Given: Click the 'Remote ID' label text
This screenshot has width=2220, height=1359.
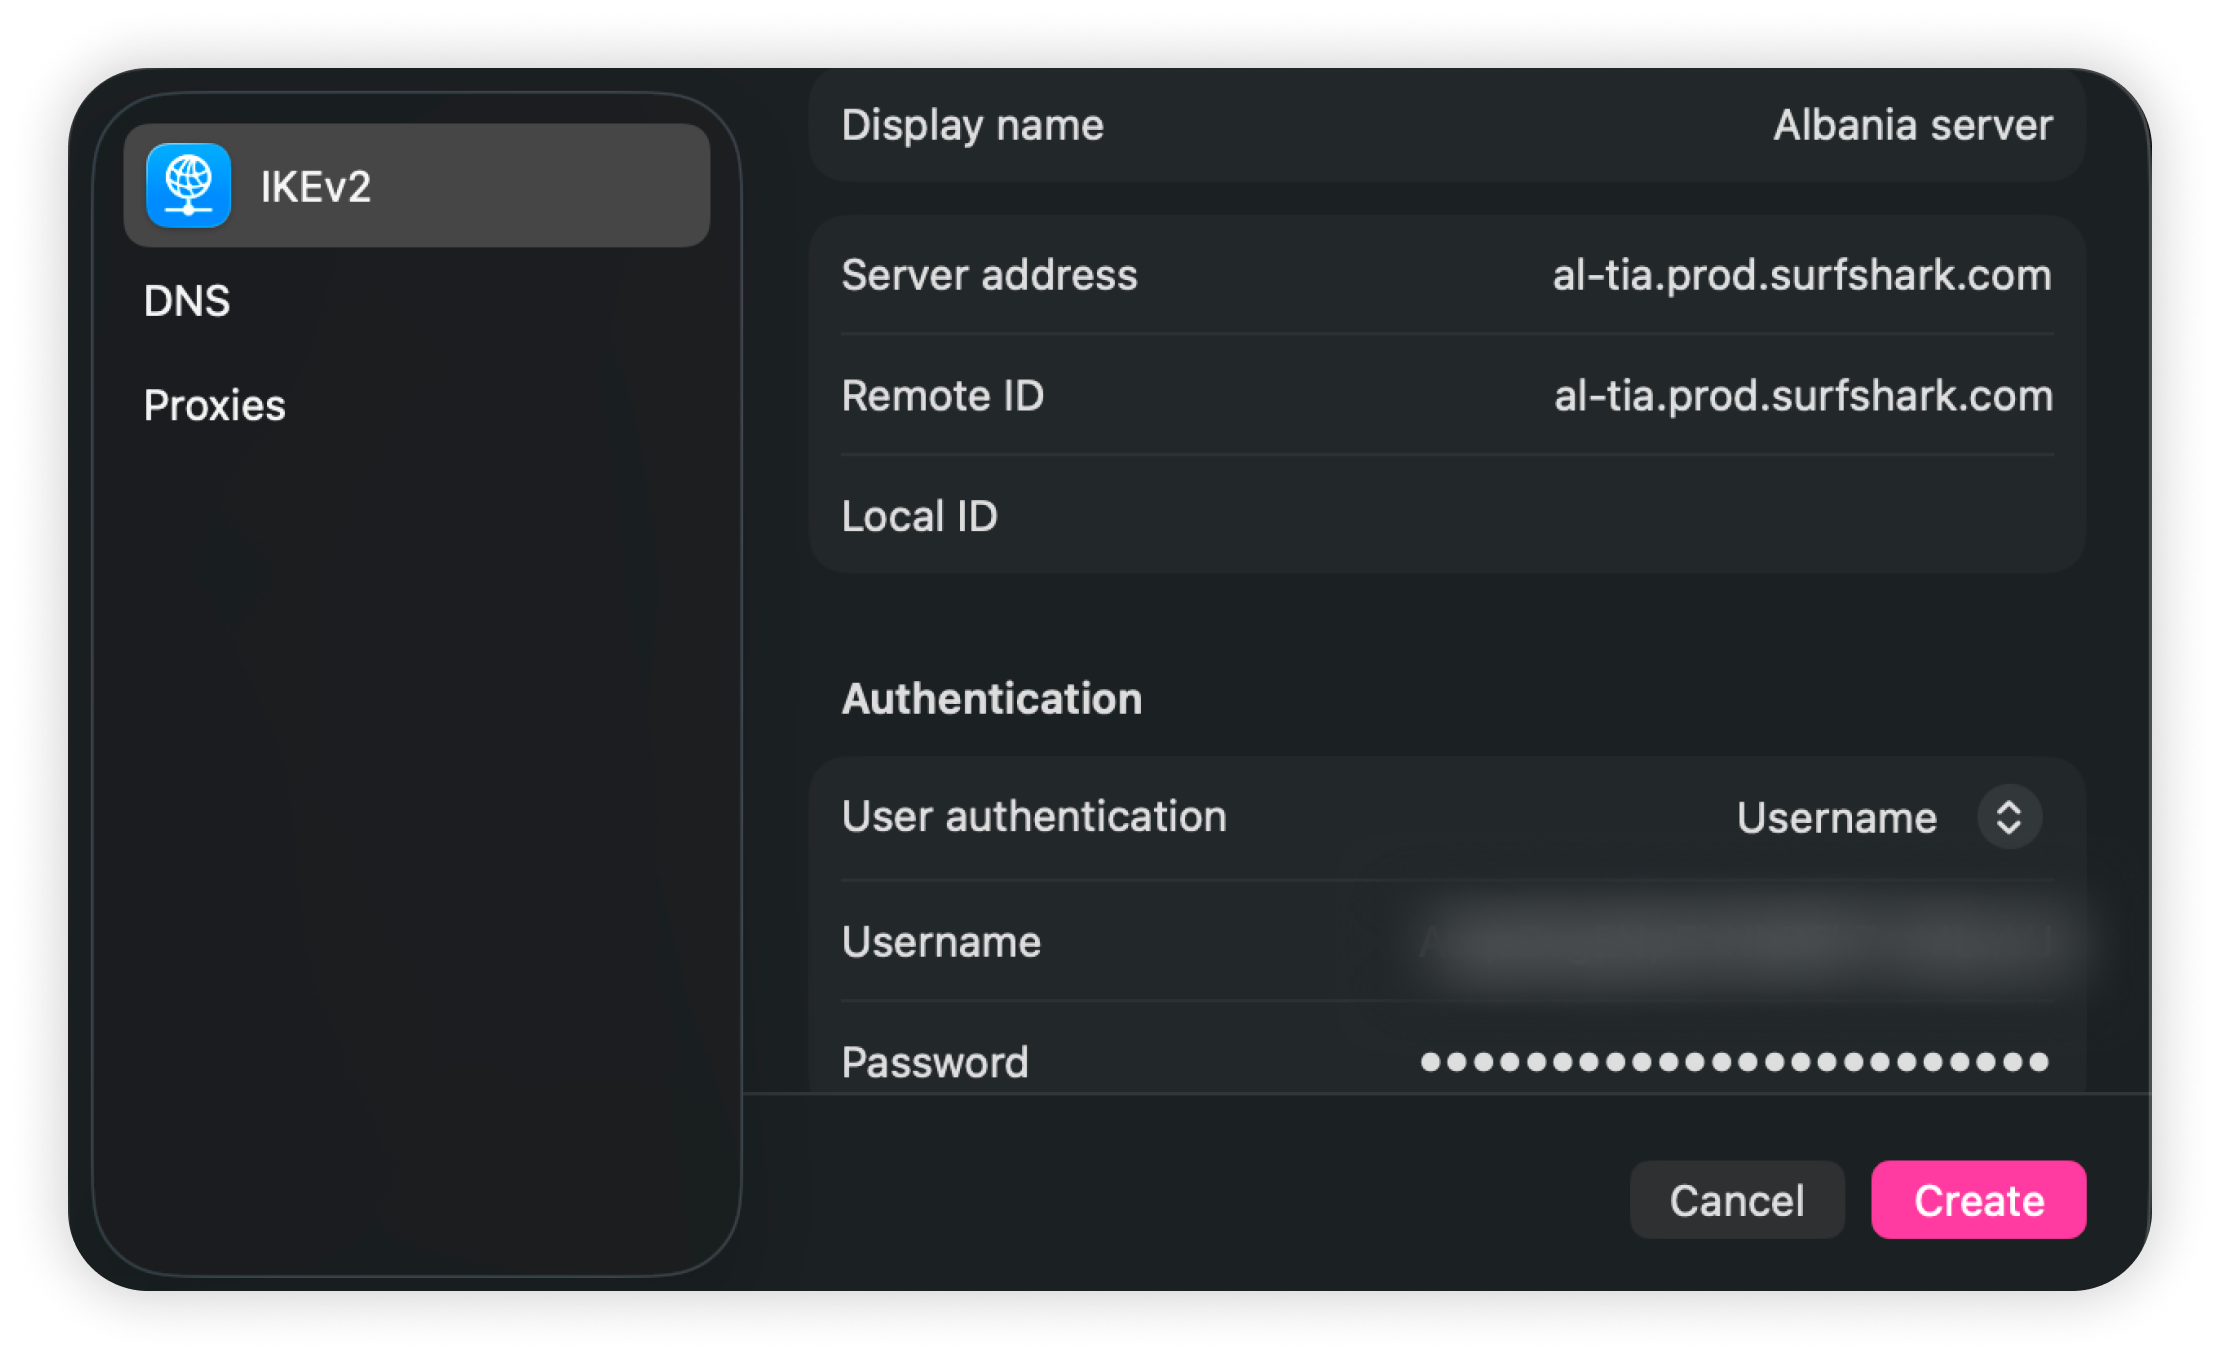Looking at the screenshot, I should tap(942, 397).
